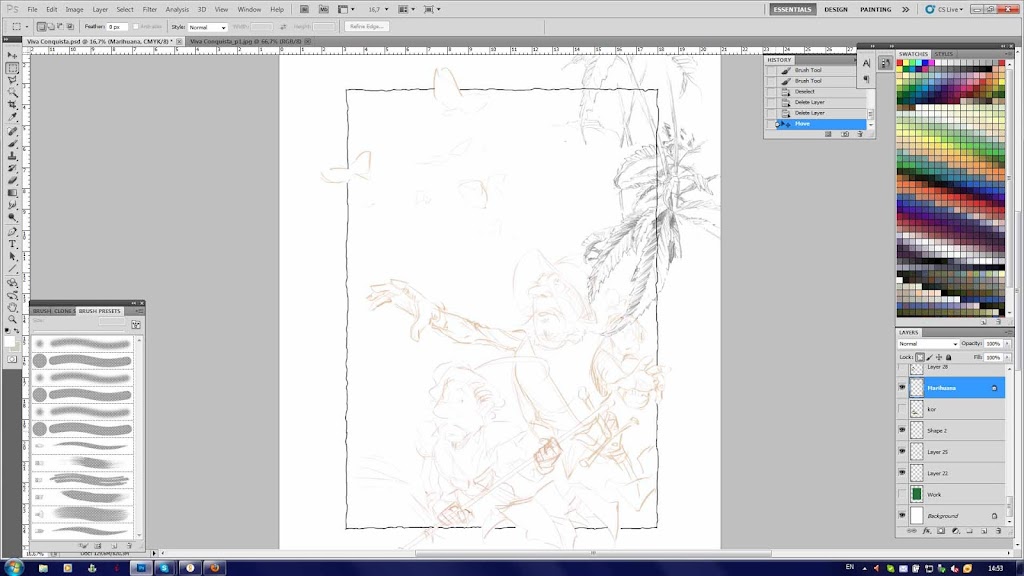Hide the Shape 2 layer
Image resolution: width=1024 pixels, height=576 pixels.
(x=902, y=430)
